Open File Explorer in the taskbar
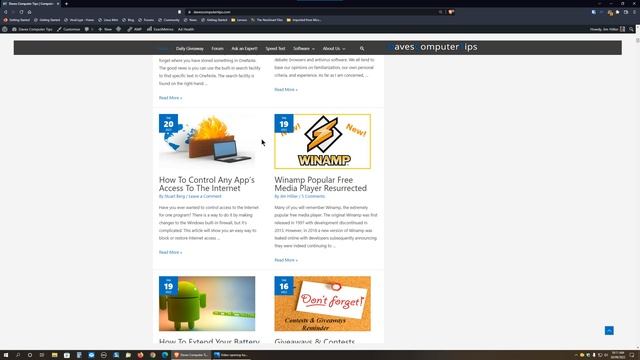Image resolution: width=640 pixels, height=360 pixels. [x=54, y=355]
